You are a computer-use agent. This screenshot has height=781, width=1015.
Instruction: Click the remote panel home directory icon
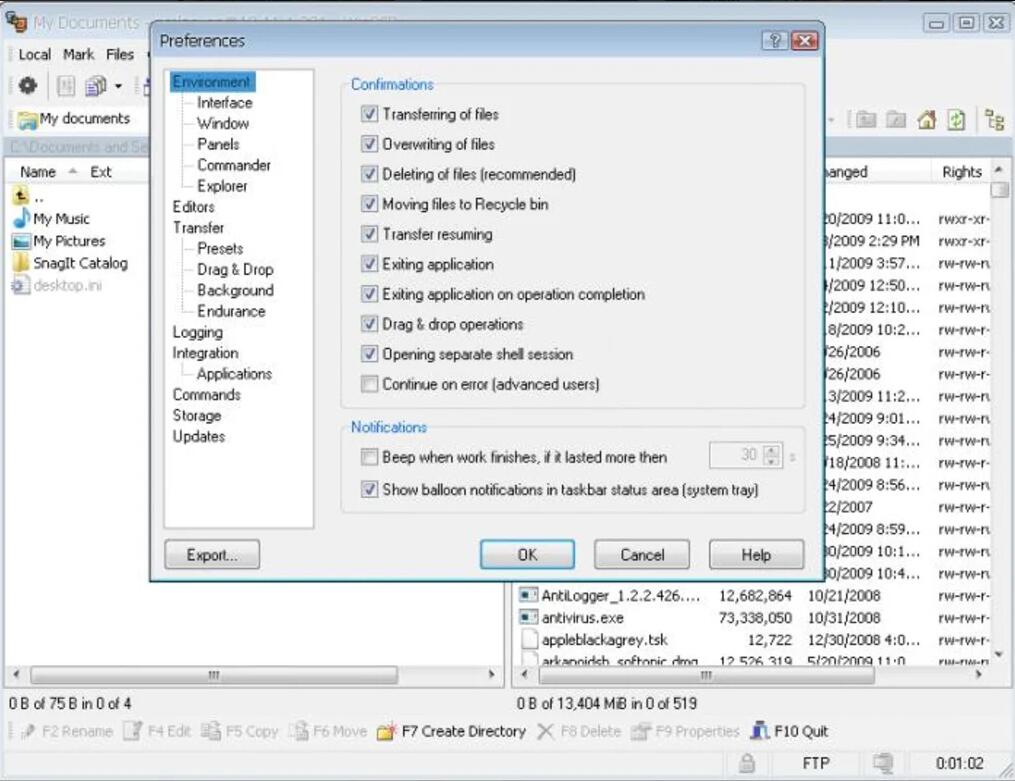pos(927,120)
